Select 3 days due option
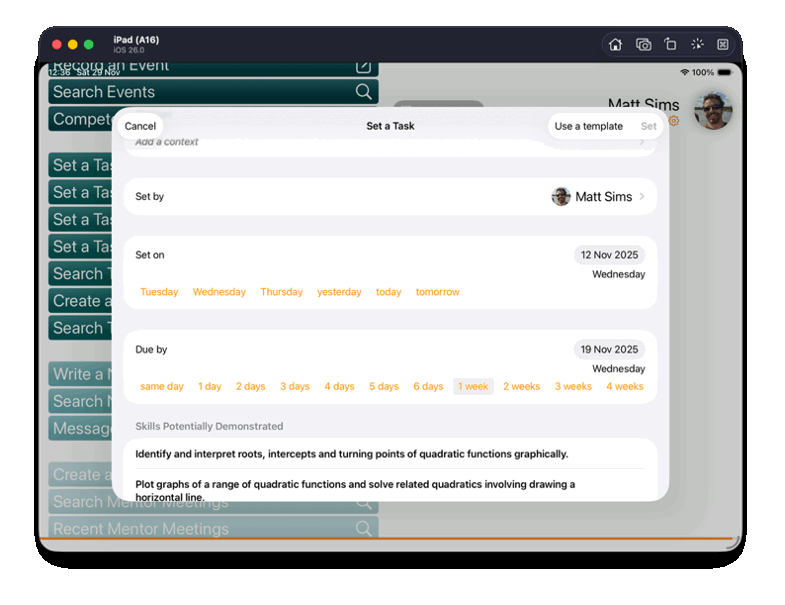This screenshot has width=785, height=605. click(295, 387)
